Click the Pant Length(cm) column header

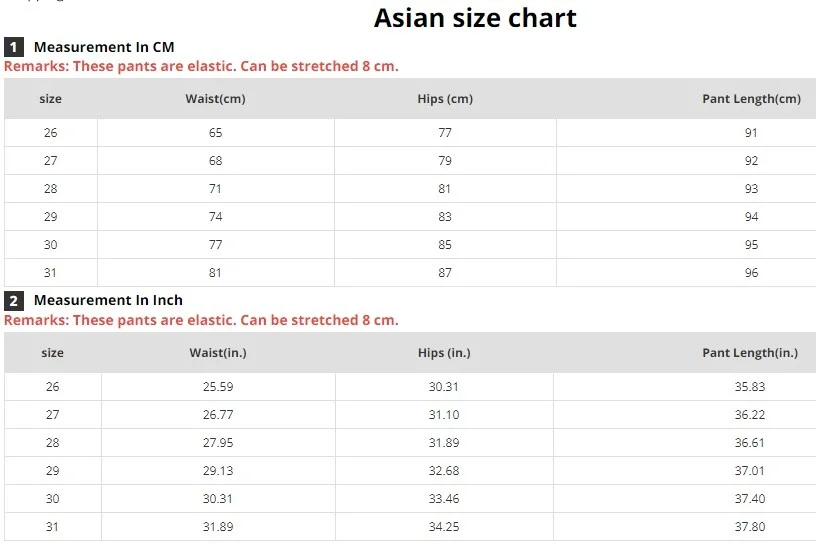click(x=751, y=99)
